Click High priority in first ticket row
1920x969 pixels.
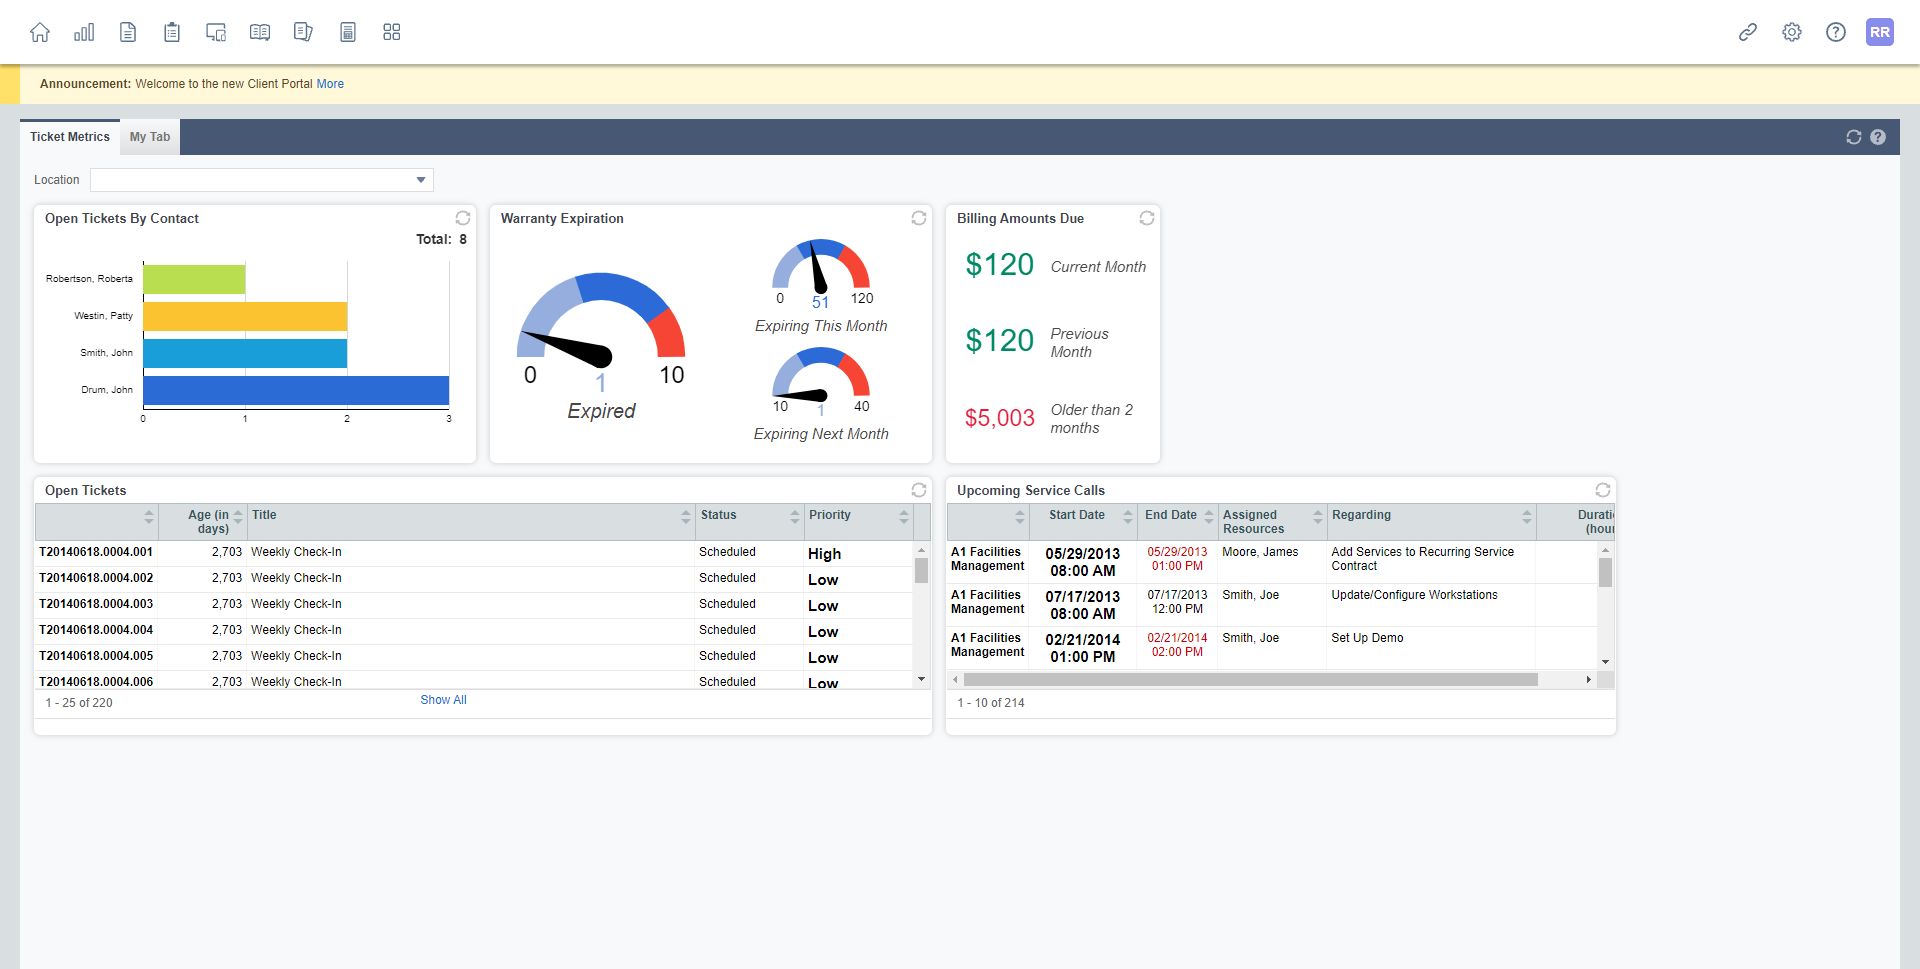pyautogui.click(x=824, y=554)
